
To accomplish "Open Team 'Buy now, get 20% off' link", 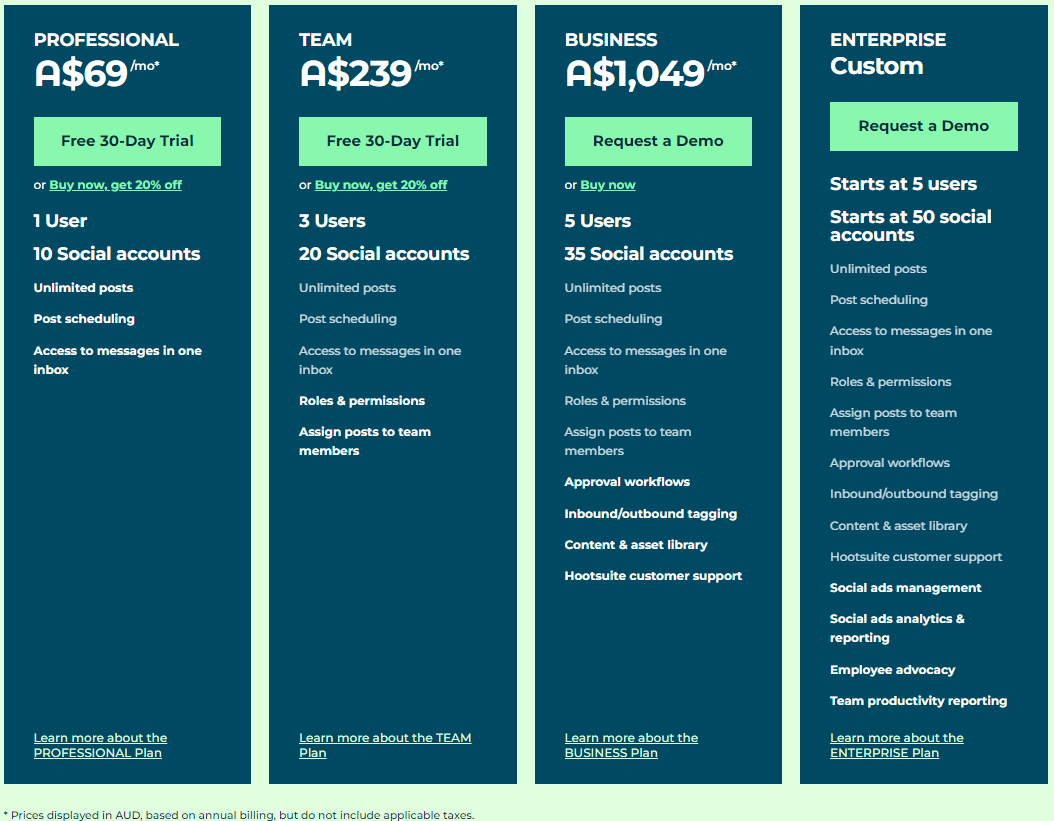I will (381, 185).
